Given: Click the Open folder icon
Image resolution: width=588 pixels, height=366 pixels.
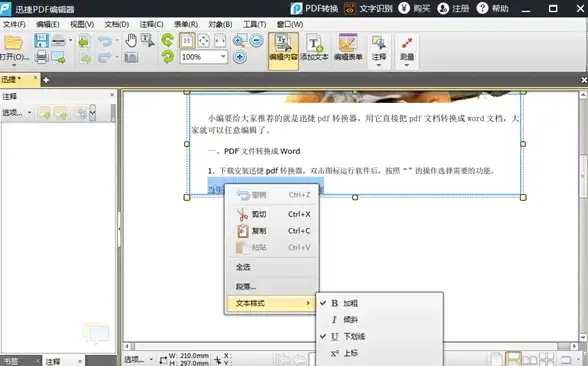Looking at the screenshot, I should [14, 43].
